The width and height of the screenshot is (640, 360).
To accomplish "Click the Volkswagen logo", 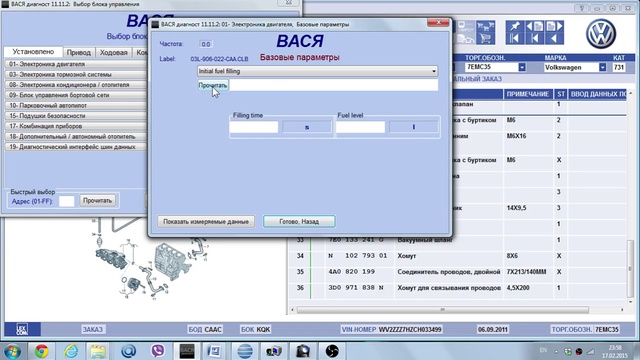I will pyautogui.click(x=601, y=34).
